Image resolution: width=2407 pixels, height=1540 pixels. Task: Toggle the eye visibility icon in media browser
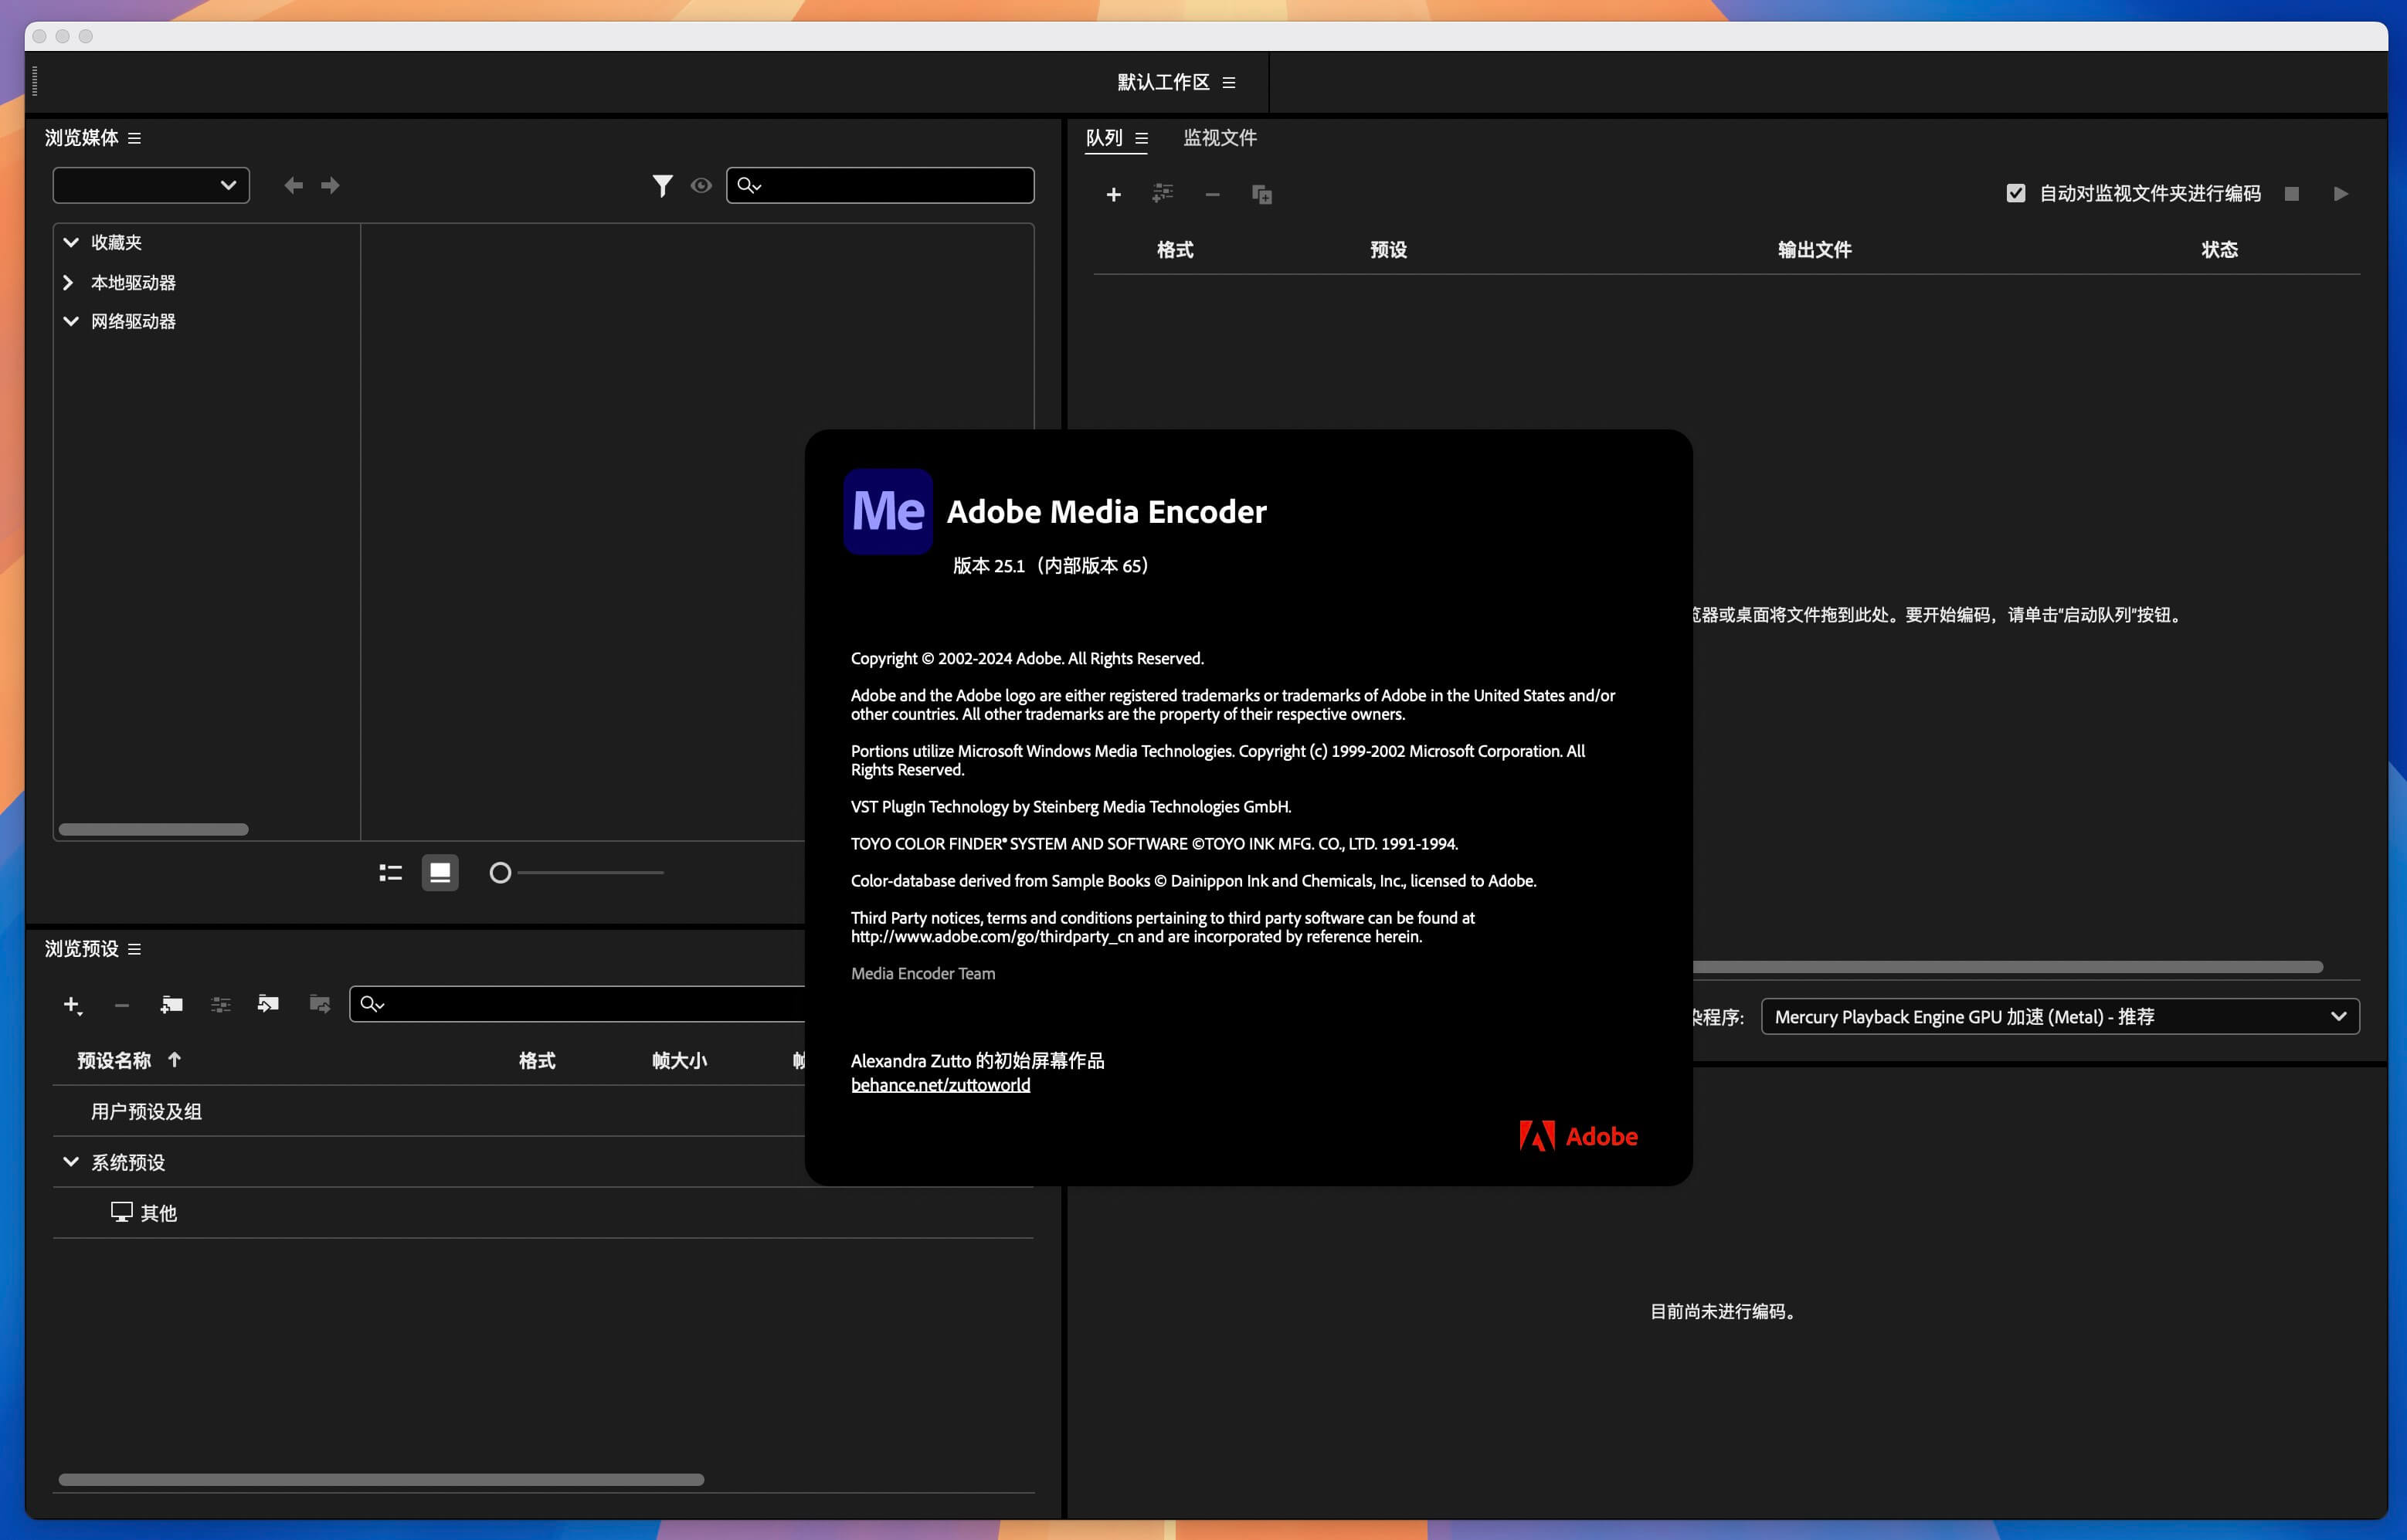point(701,186)
